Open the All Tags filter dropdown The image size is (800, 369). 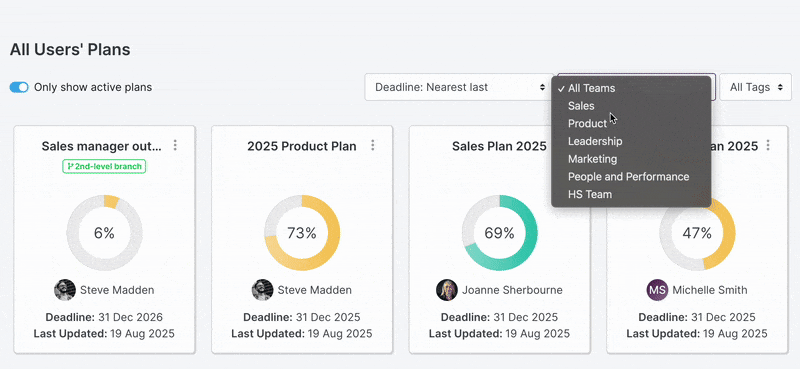pos(756,87)
